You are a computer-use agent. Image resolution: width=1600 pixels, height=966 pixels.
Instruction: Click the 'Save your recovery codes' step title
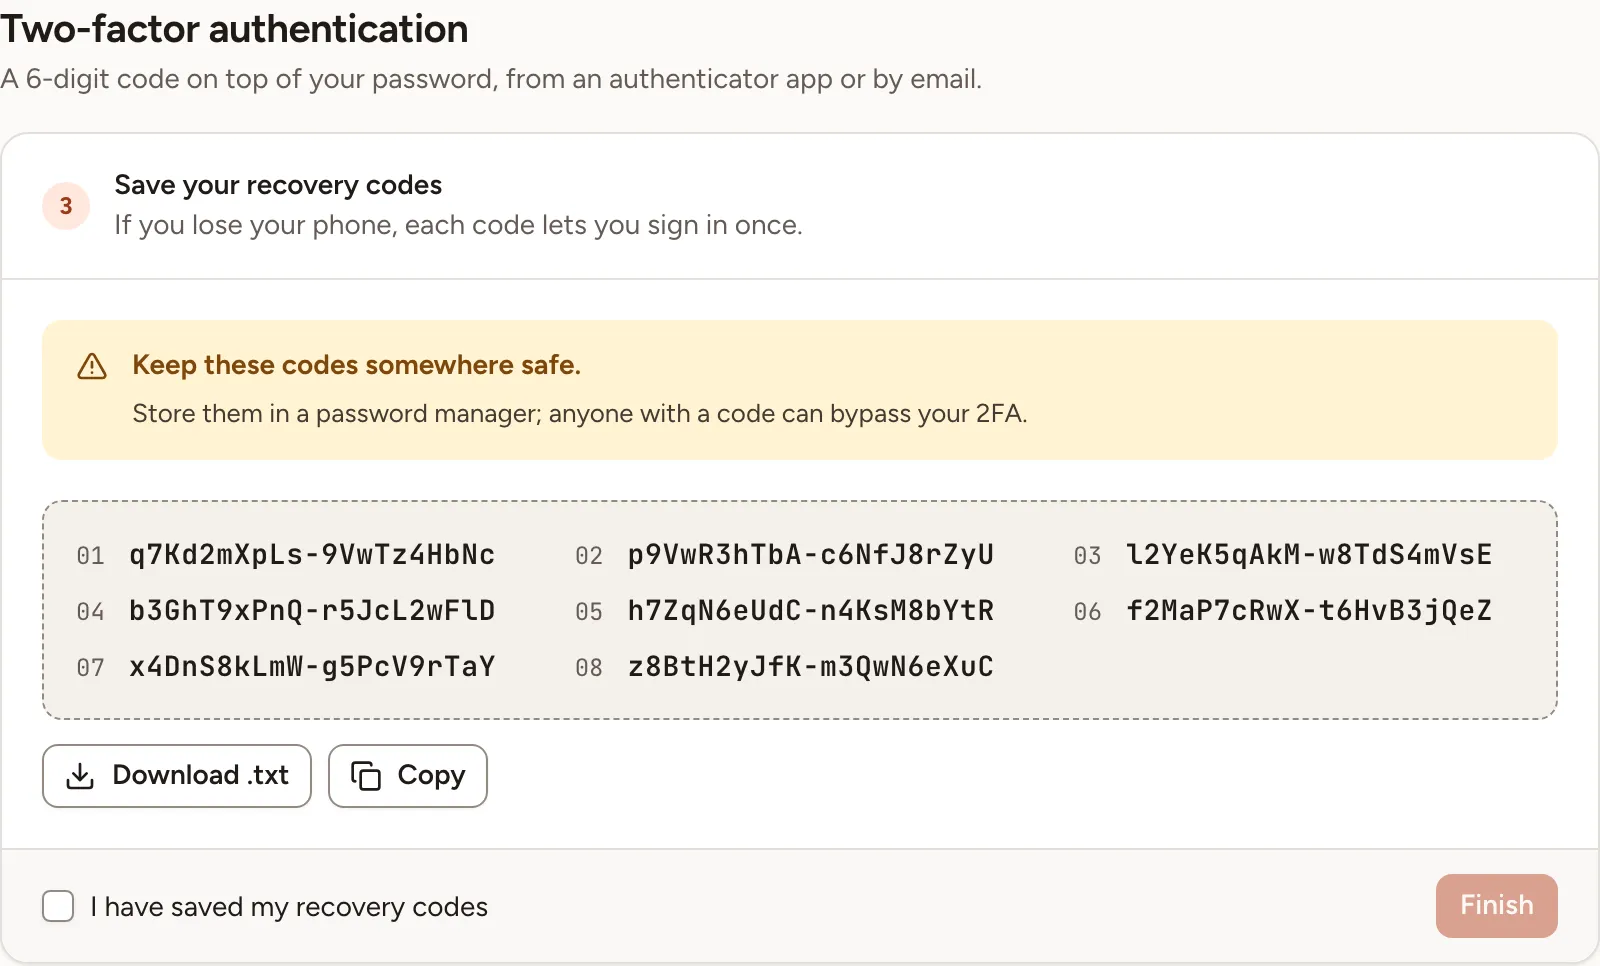pyautogui.click(x=278, y=185)
